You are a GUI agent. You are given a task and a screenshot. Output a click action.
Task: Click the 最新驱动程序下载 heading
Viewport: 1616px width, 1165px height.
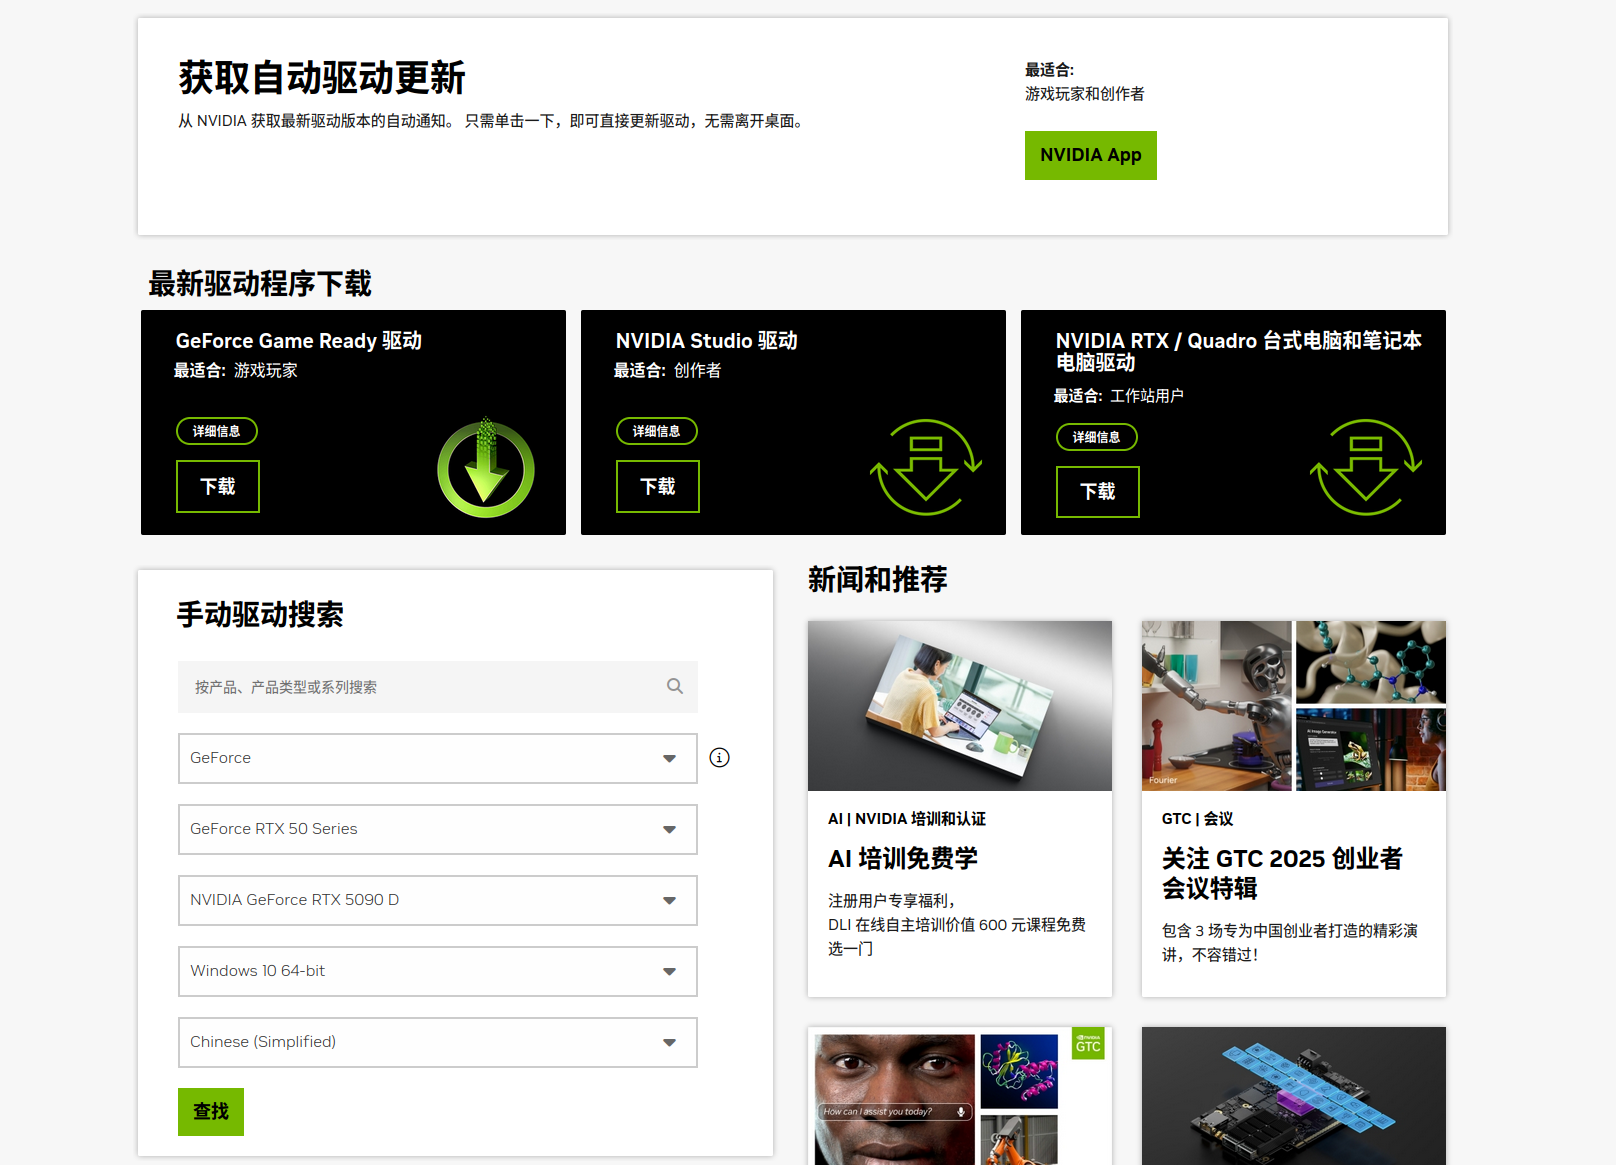click(260, 284)
